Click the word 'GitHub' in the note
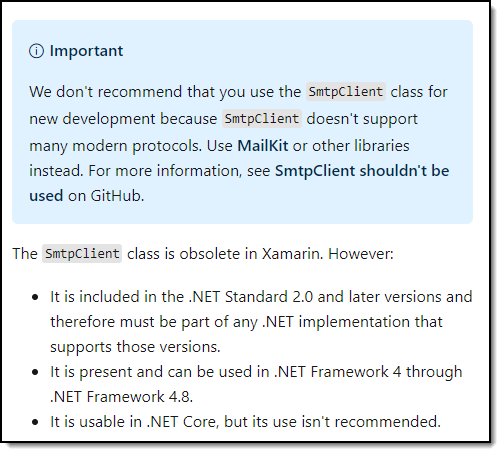Screen dimensions: 502x454 click(117, 196)
